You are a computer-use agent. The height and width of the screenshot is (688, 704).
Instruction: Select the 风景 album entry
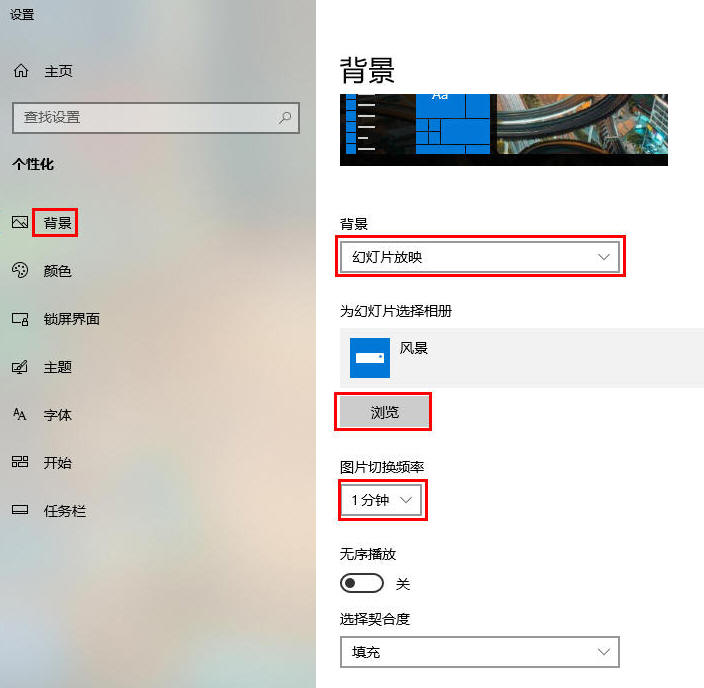point(522,357)
